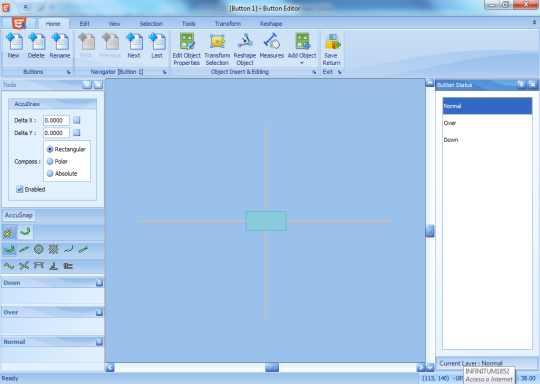Viewport: 540px width, 384px height.
Task: Open the Transform ribbon tab
Action: pos(228,24)
